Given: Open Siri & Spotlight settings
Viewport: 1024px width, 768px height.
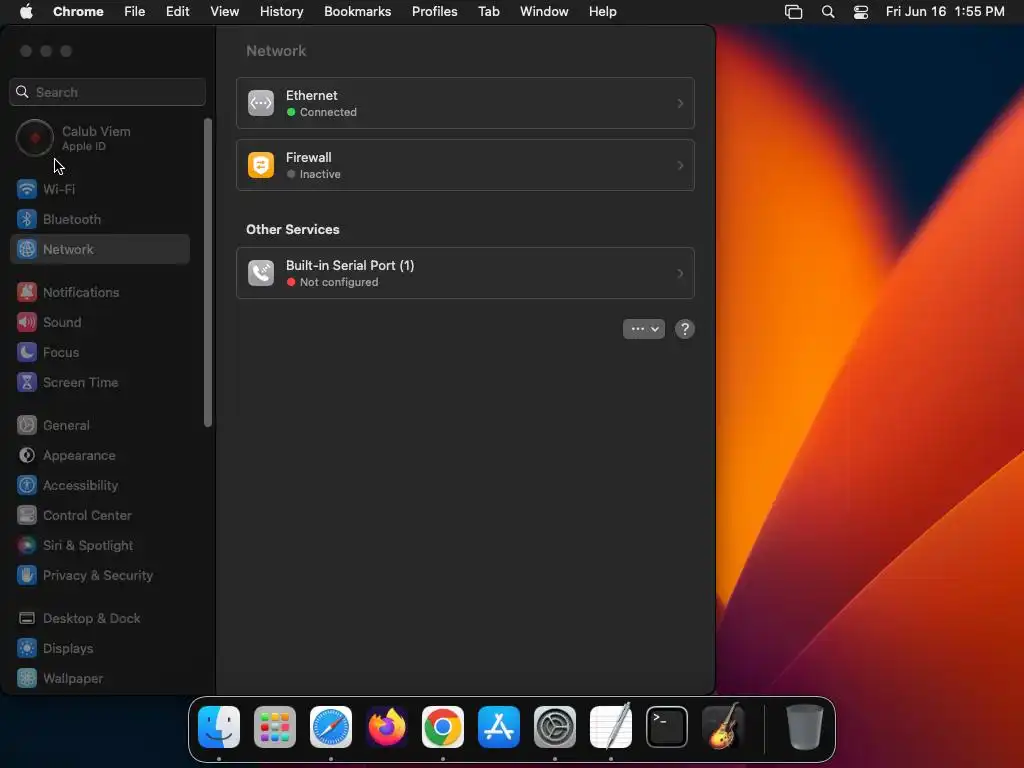Looking at the screenshot, I should [x=100, y=546].
